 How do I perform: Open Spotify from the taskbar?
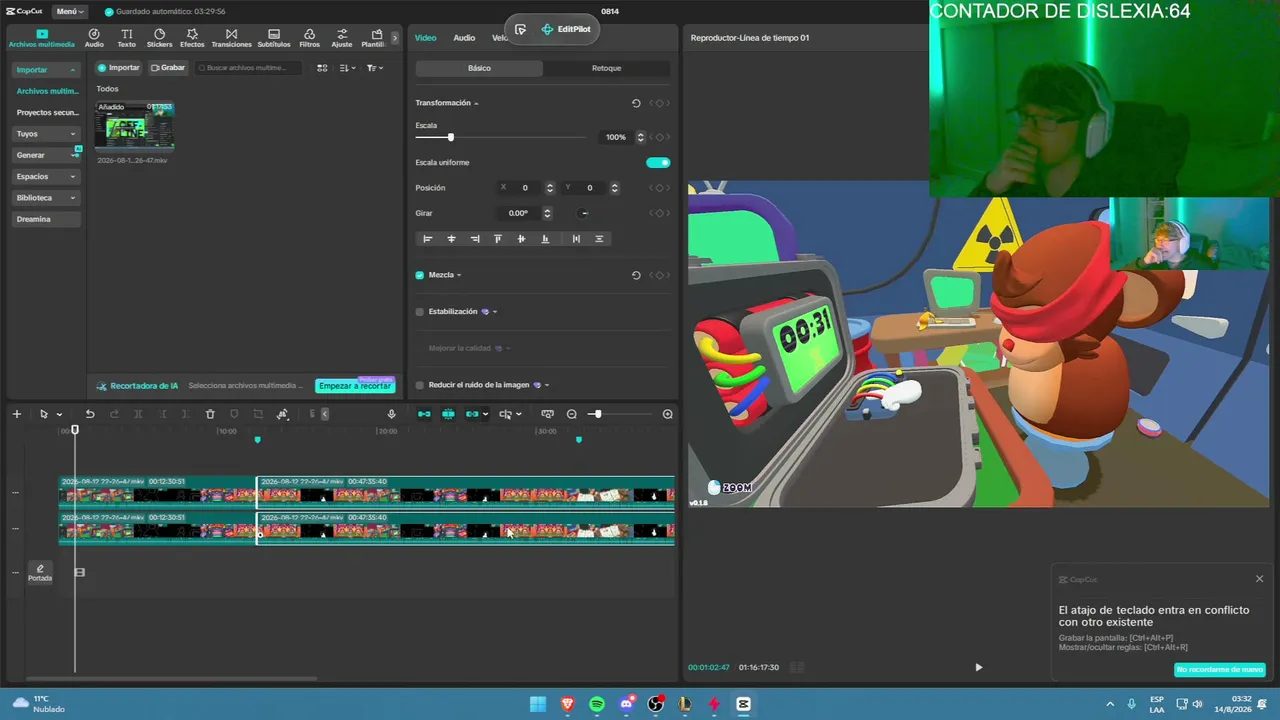click(597, 704)
